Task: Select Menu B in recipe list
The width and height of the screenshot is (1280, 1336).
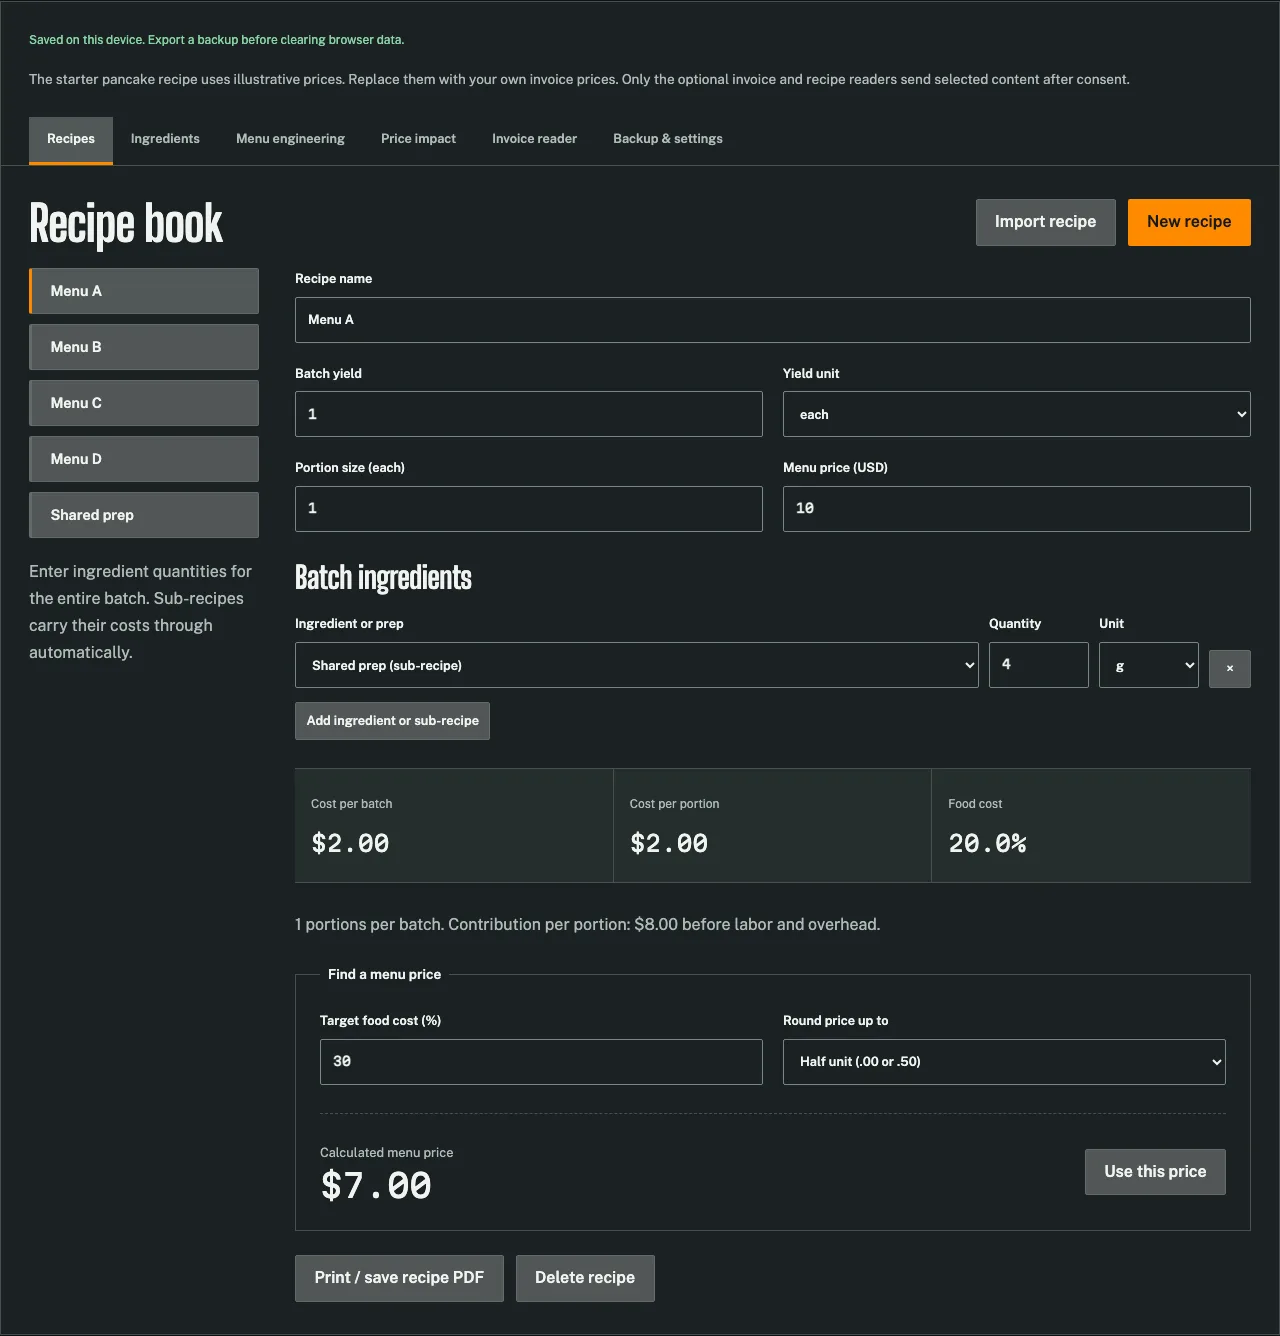Action: click(144, 347)
